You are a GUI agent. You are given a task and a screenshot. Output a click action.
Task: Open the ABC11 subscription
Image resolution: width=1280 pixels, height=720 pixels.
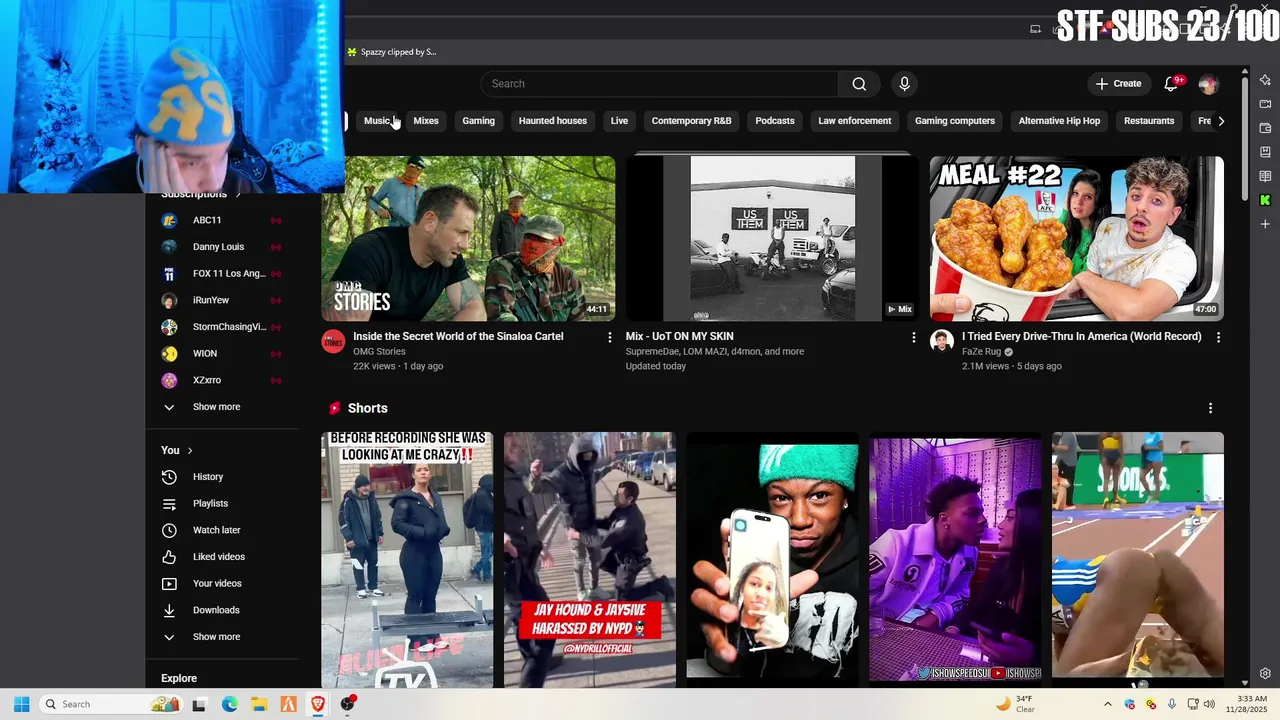[x=222, y=220]
